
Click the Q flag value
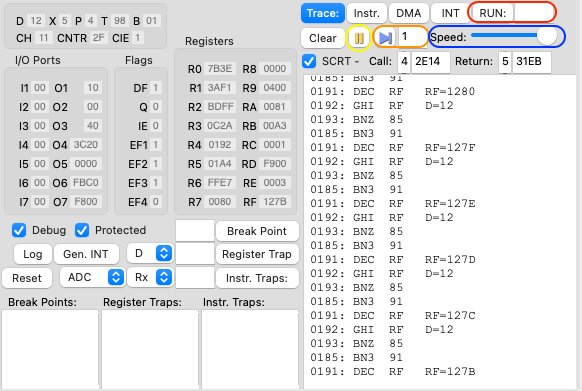coord(156,107)
